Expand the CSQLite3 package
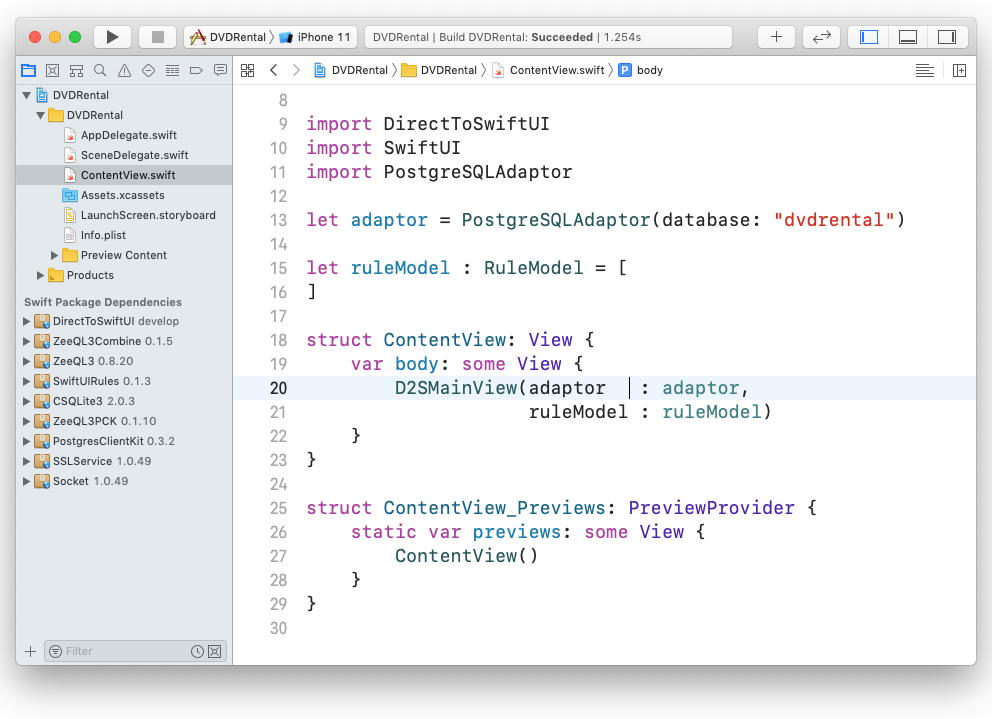992x719 pixels. (x=27, y=401)
